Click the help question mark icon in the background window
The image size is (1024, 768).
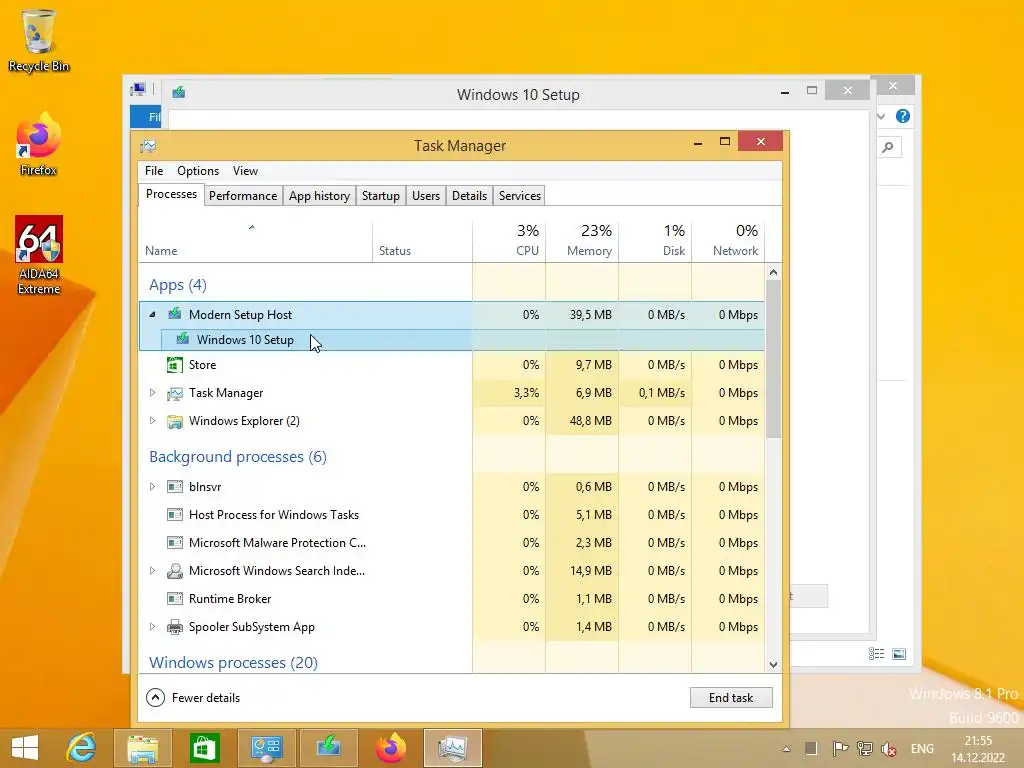coord(903,116)
